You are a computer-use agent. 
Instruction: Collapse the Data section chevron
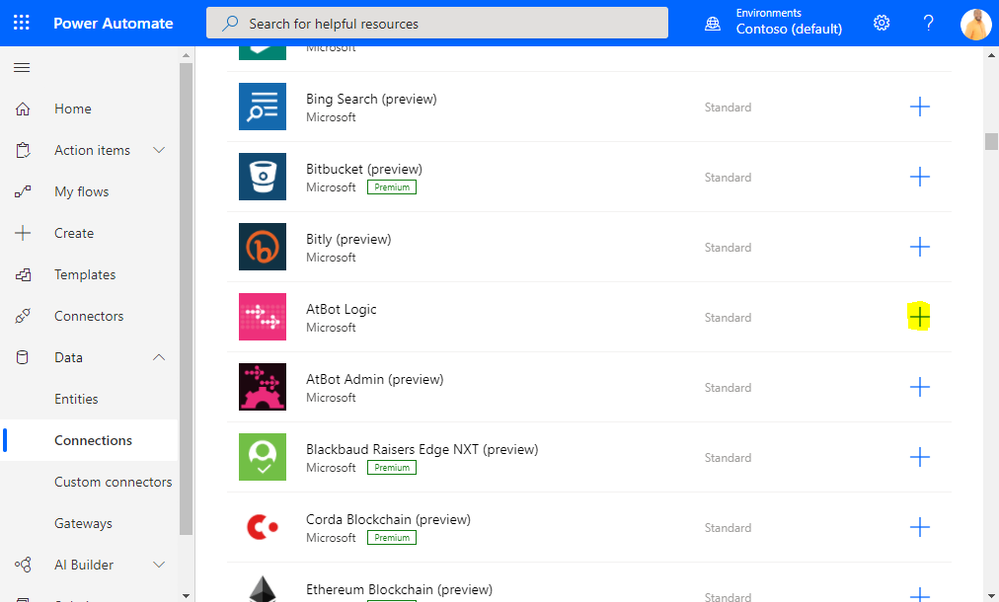coord(158,357)
